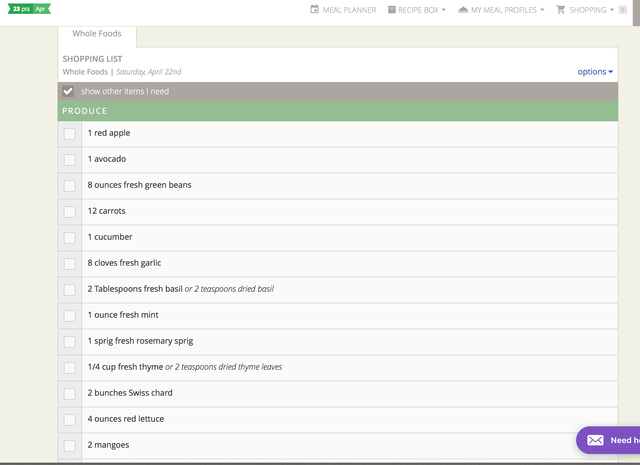Click the Meal Planner calendar icon

click(x=314, y=9)
